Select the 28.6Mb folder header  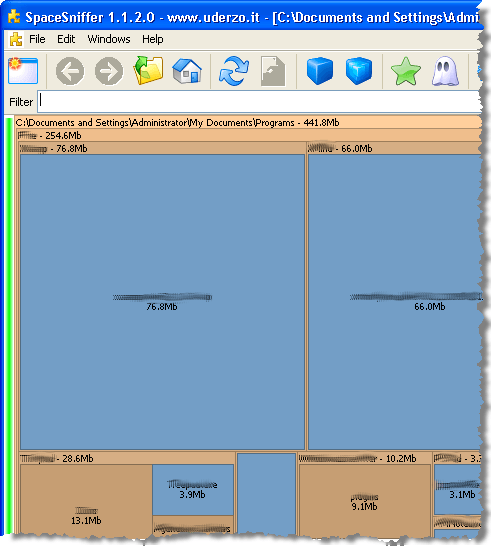[127, 458]
